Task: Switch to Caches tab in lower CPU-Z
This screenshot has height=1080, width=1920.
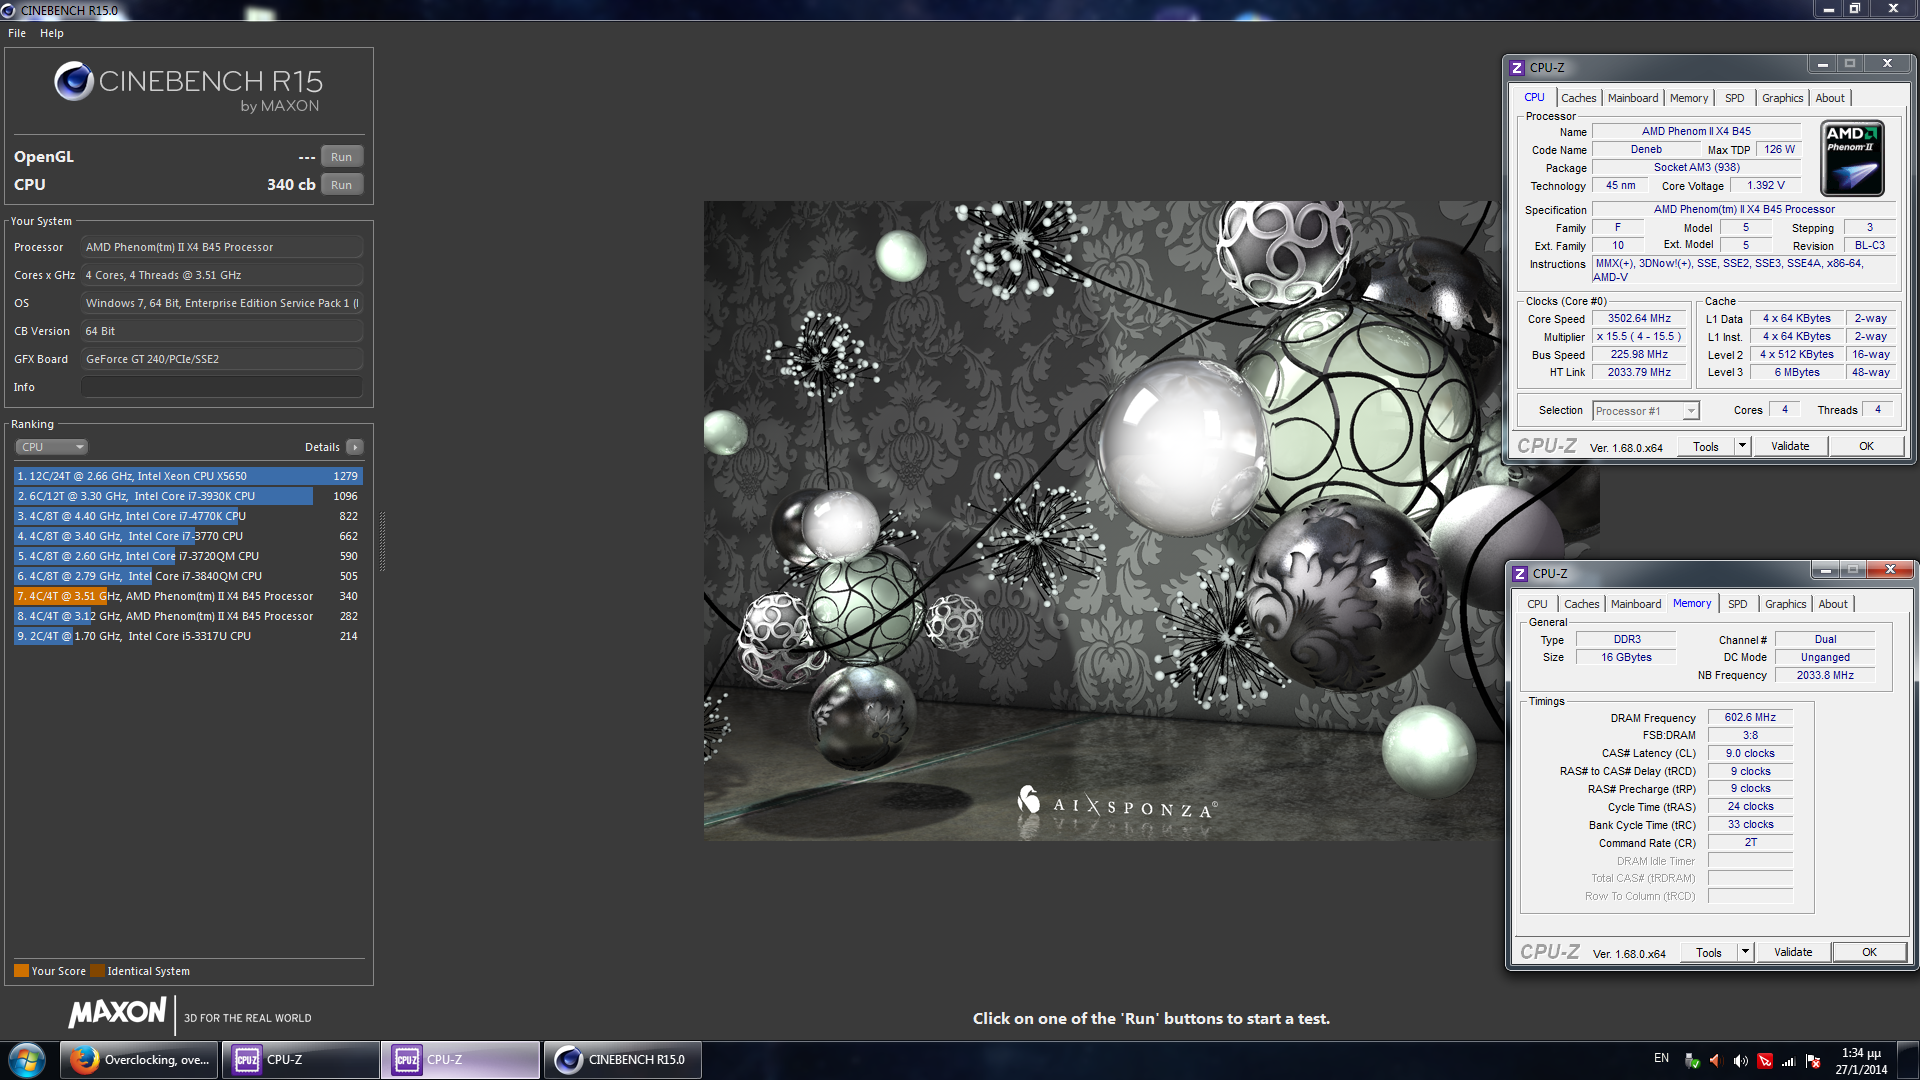Action: pyautogui.click(x=1581, y=604)
